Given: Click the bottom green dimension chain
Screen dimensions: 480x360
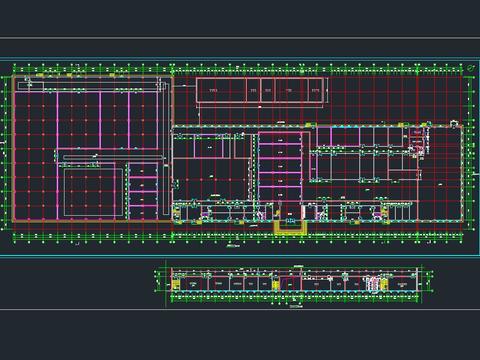Looking at the screenshot, I should (x=239, y=237).
